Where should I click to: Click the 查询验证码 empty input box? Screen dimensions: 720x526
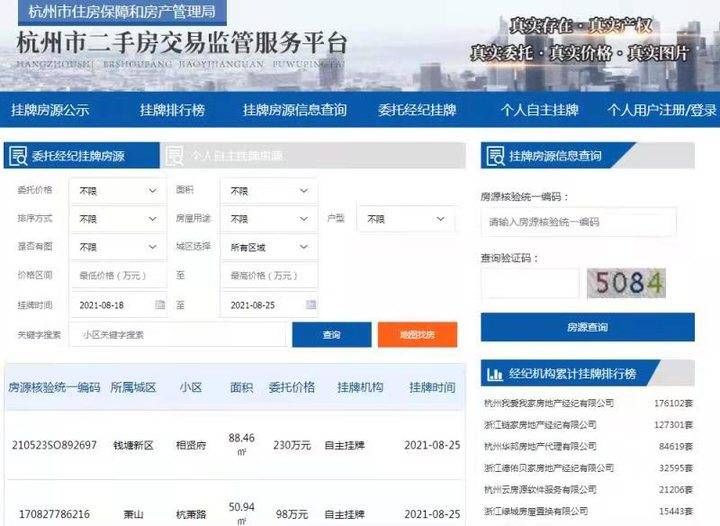click(x=530, y=283)
